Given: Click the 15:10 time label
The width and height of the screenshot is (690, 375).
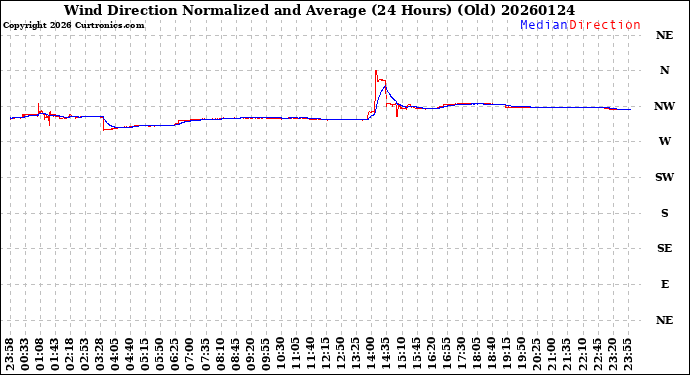Looking at the screenshot, I should pyautogui.click(x=401, y=355).
